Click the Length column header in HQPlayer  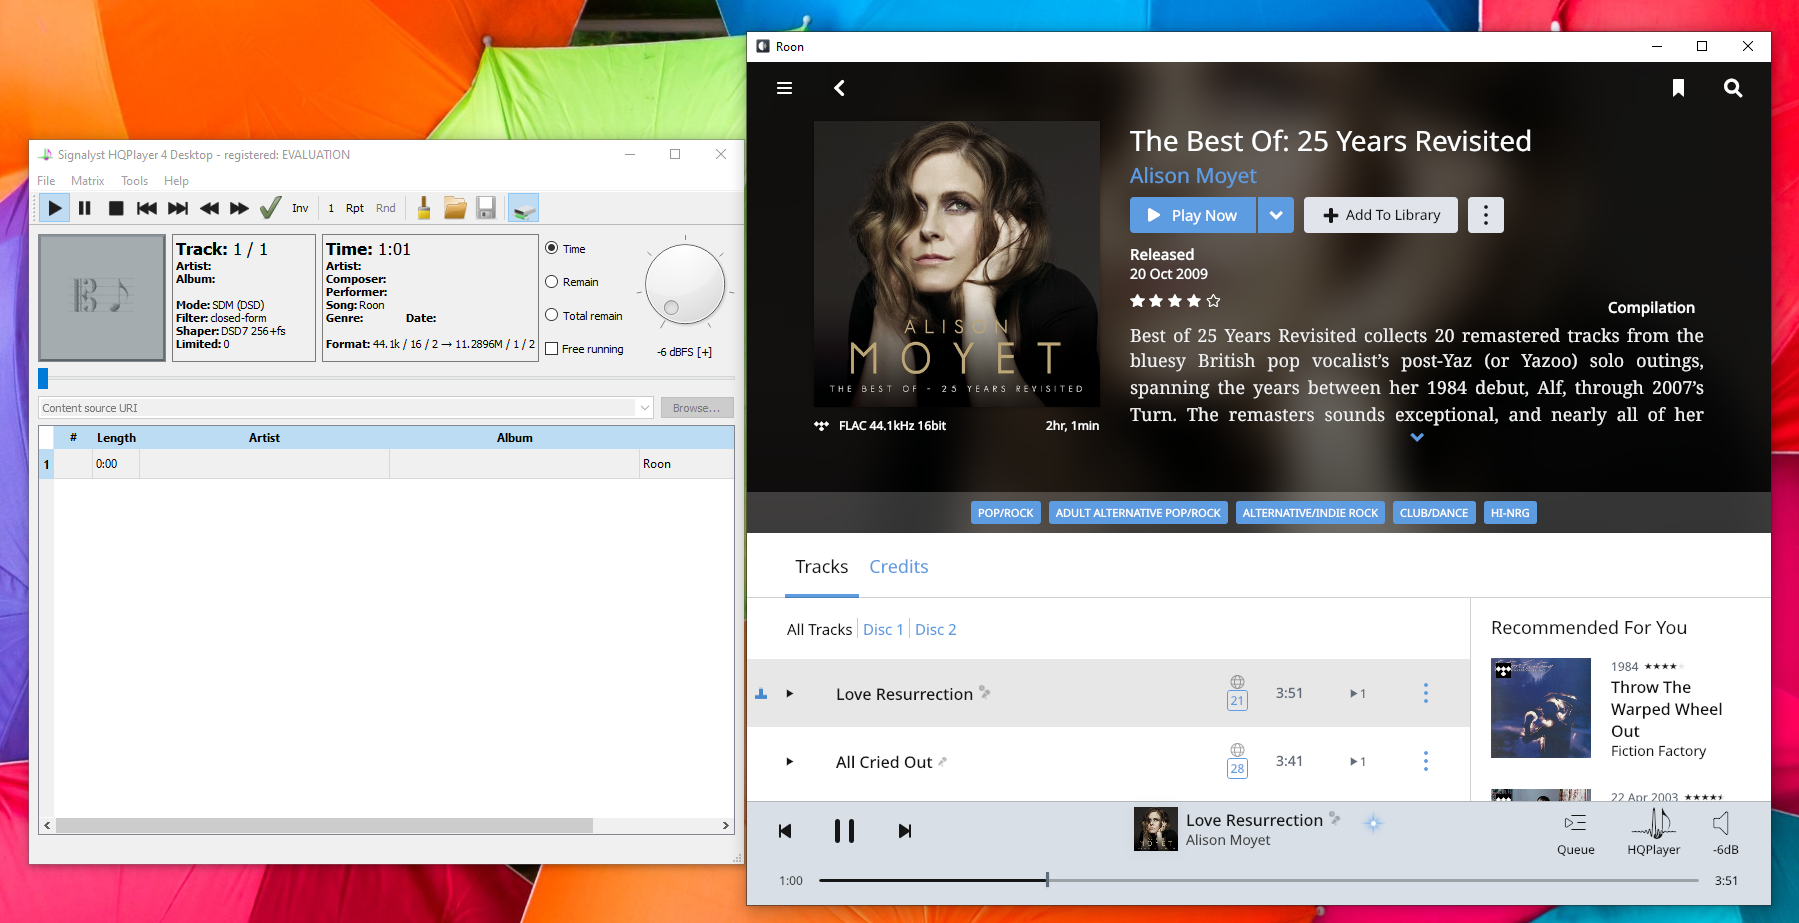pos(116,438)
